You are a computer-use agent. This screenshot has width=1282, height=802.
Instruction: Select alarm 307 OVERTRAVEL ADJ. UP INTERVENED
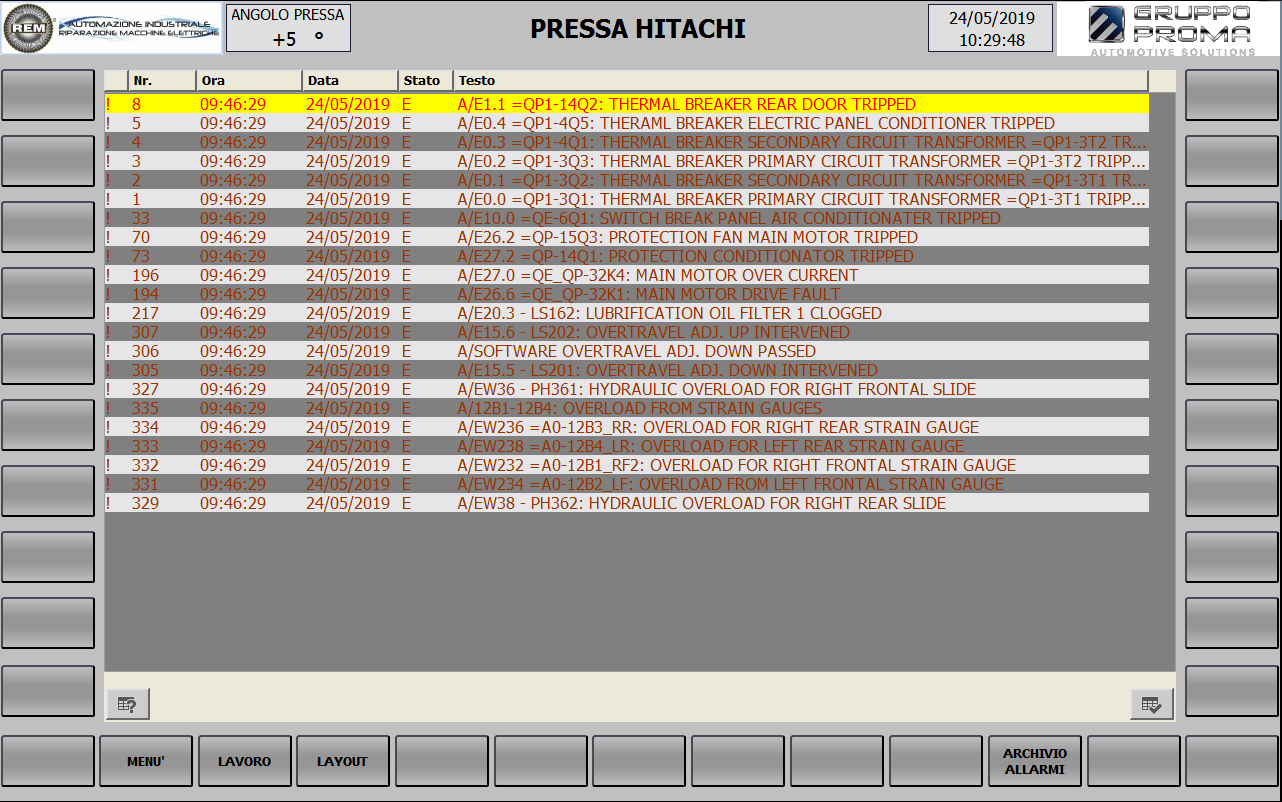click(x=626, y=332)
